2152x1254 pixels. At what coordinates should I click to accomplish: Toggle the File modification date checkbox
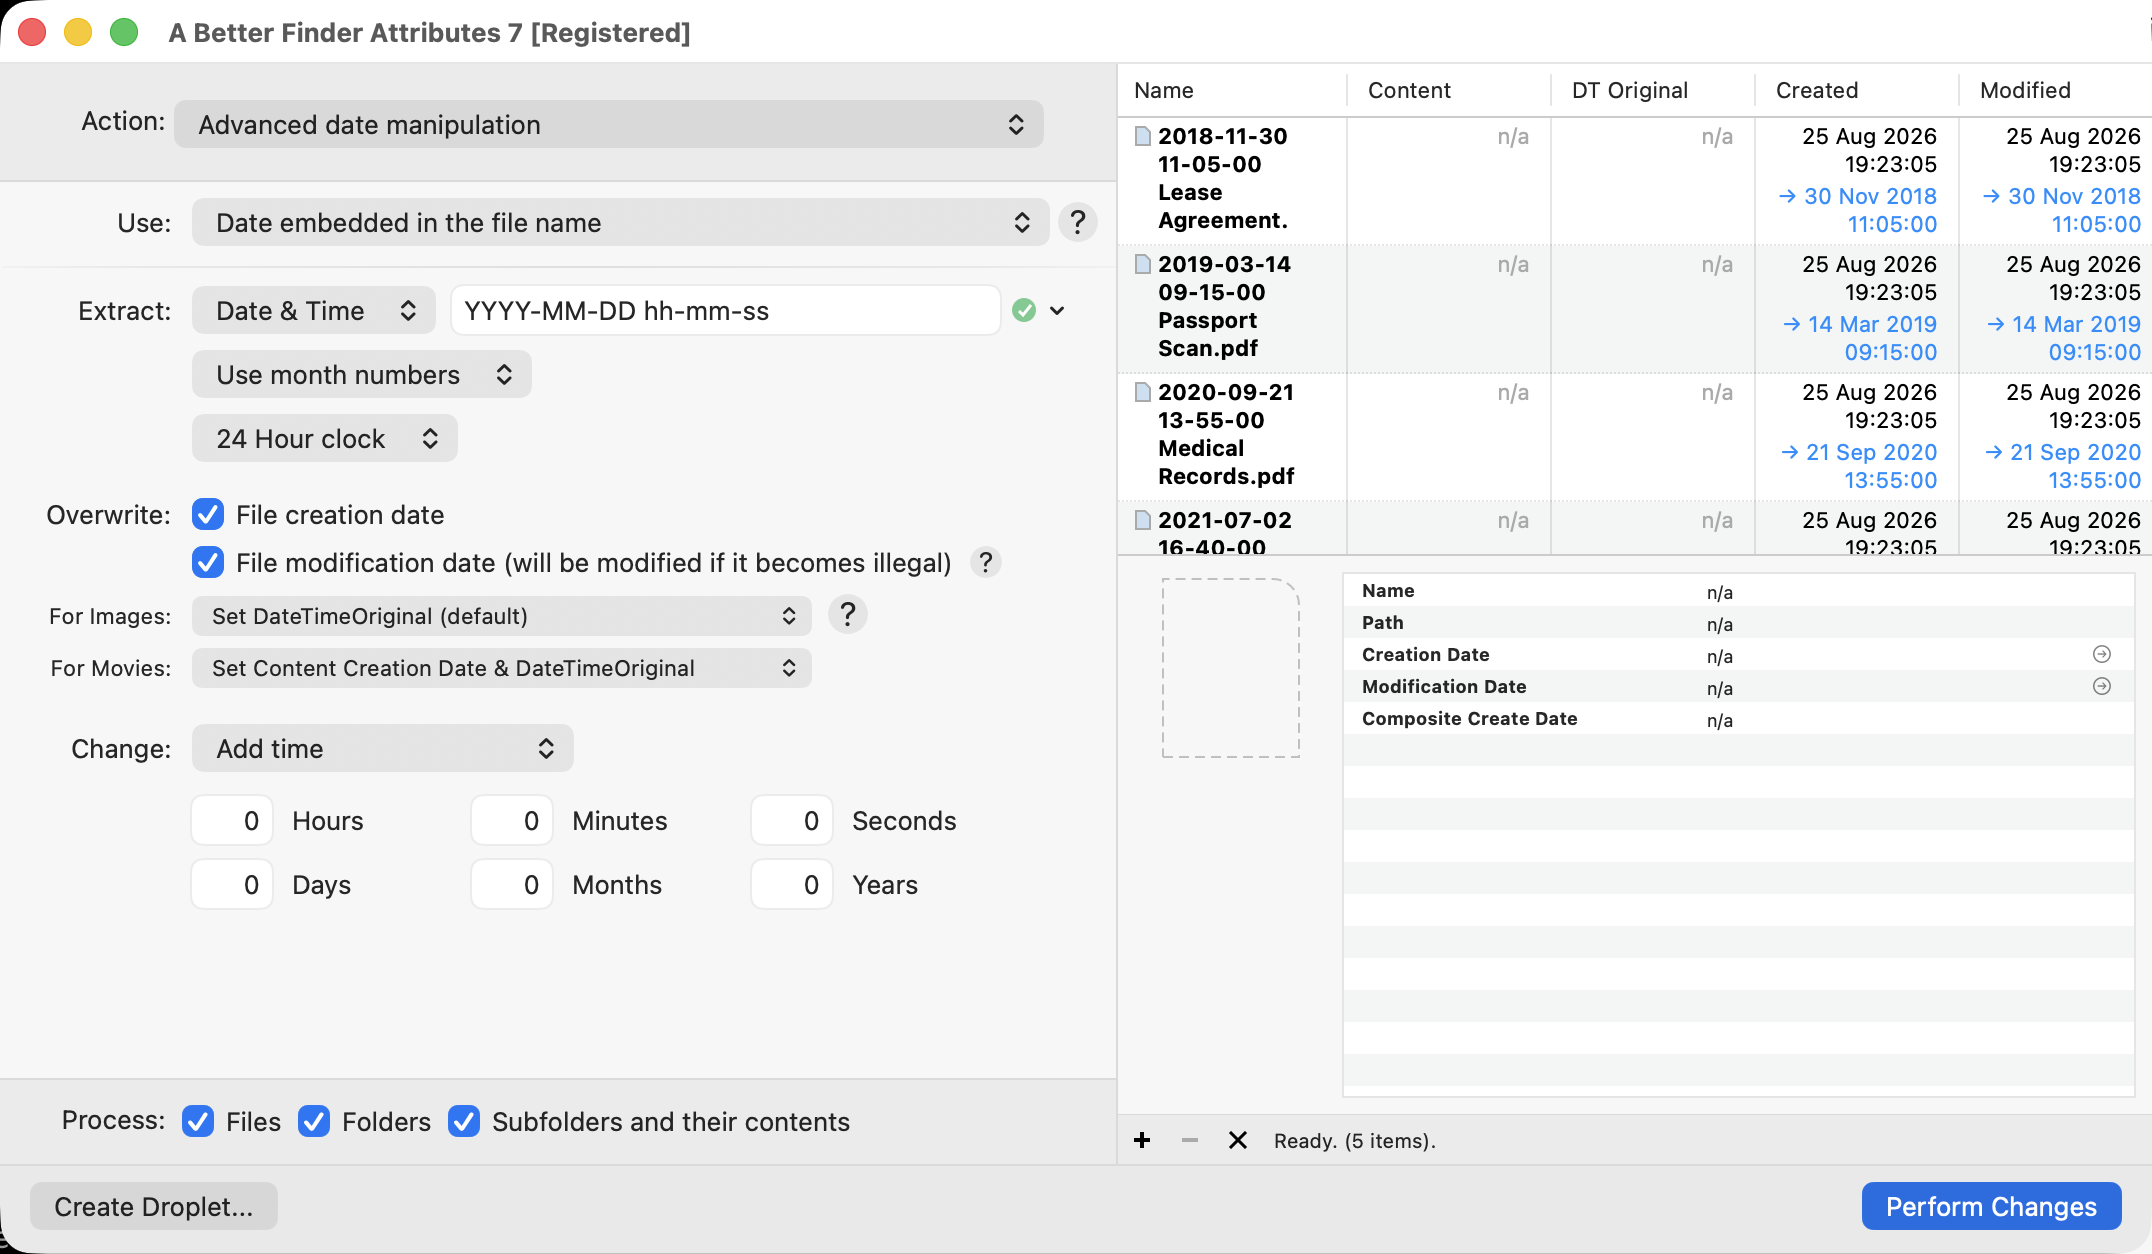[x=208, y=563]
